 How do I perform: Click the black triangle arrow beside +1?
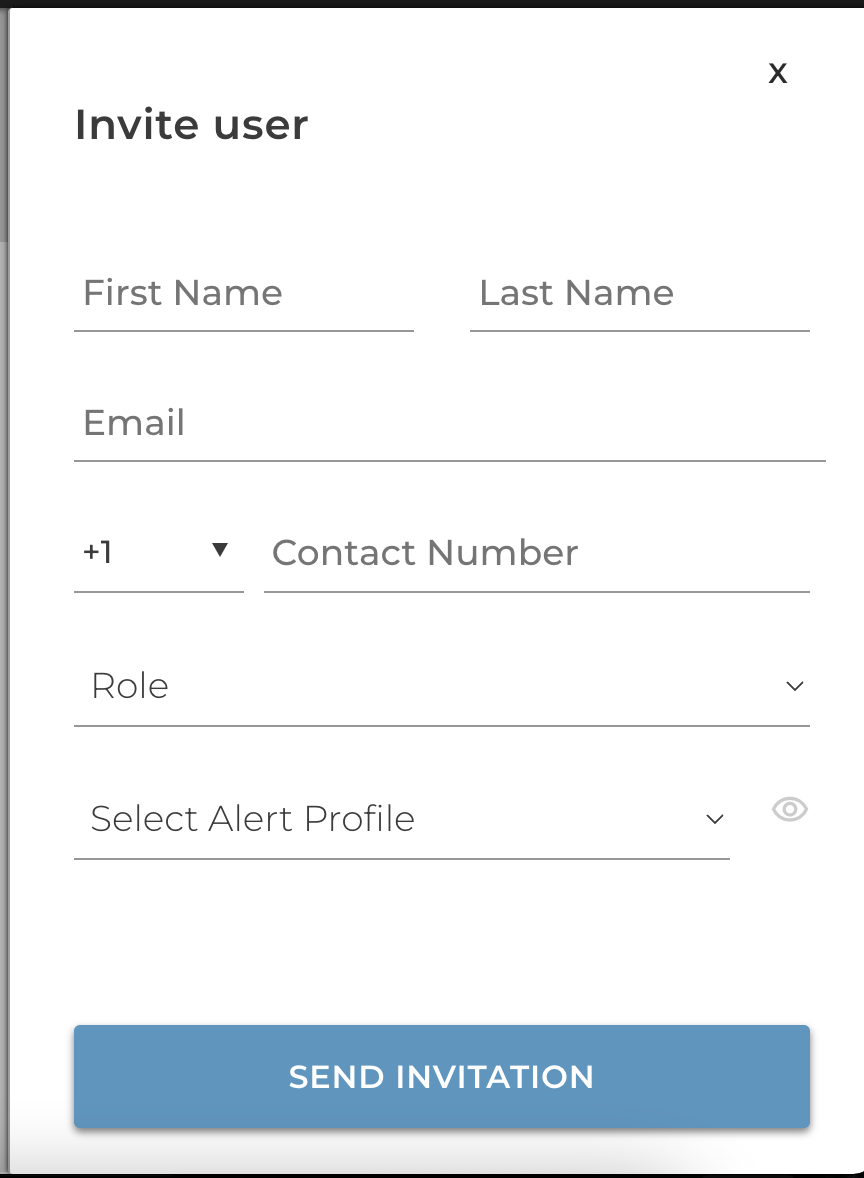point(219,550)
